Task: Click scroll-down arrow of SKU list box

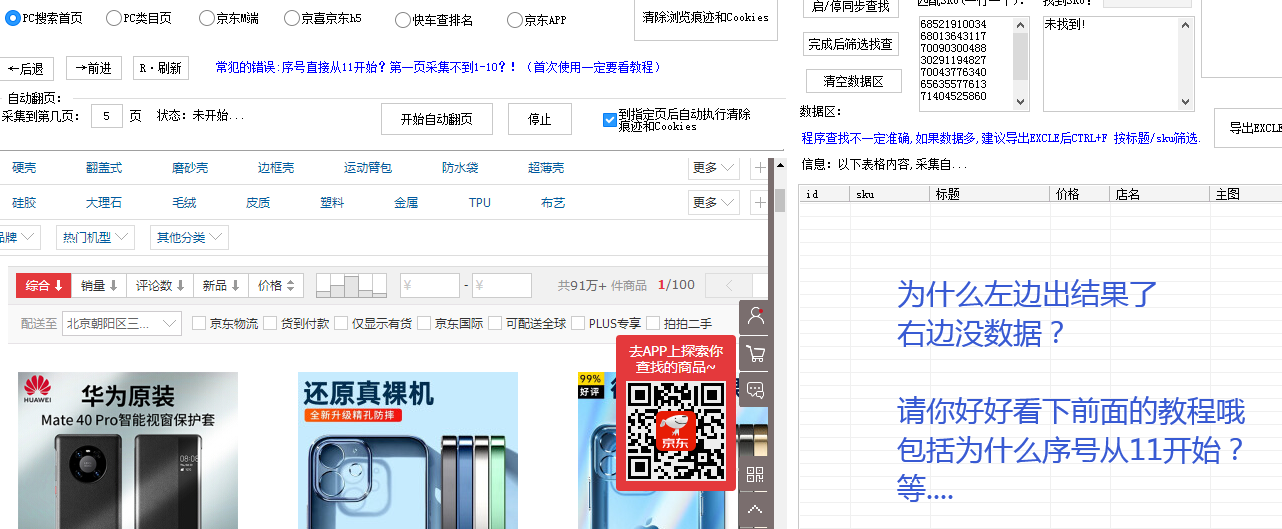Action: point(1021,102)
